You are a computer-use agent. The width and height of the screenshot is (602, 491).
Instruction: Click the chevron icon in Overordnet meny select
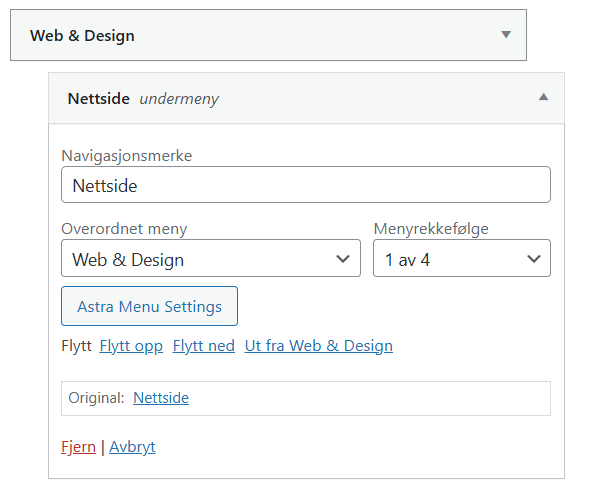pos(343,259)
